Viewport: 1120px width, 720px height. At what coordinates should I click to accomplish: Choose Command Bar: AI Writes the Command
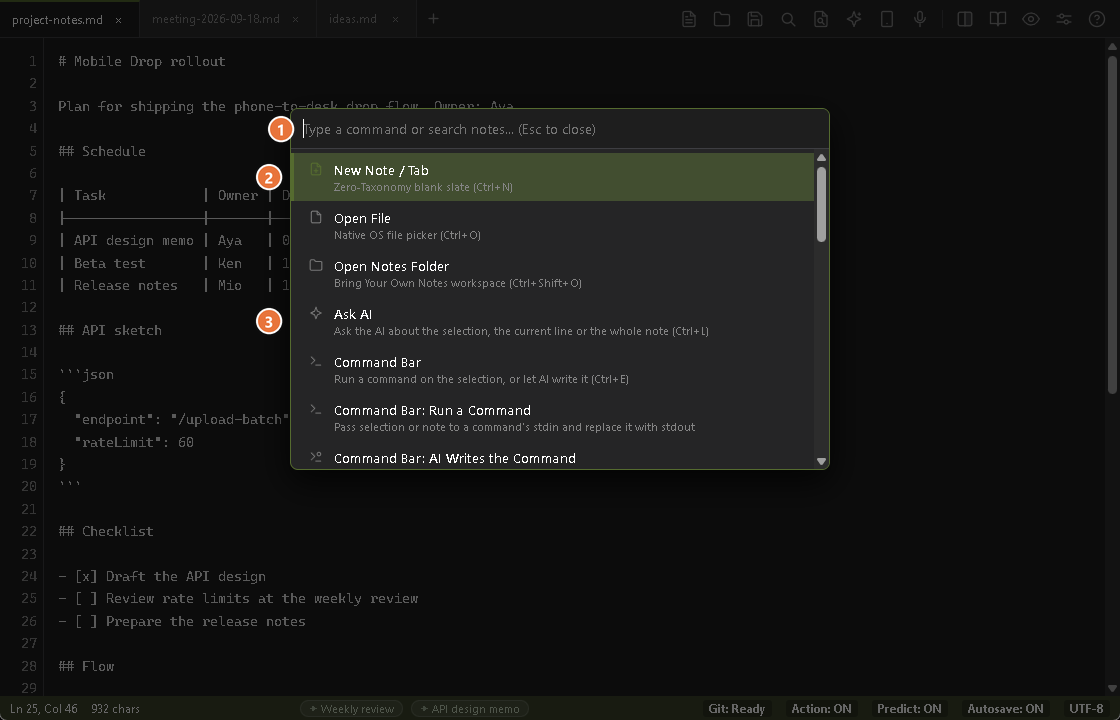pos(552,455)
